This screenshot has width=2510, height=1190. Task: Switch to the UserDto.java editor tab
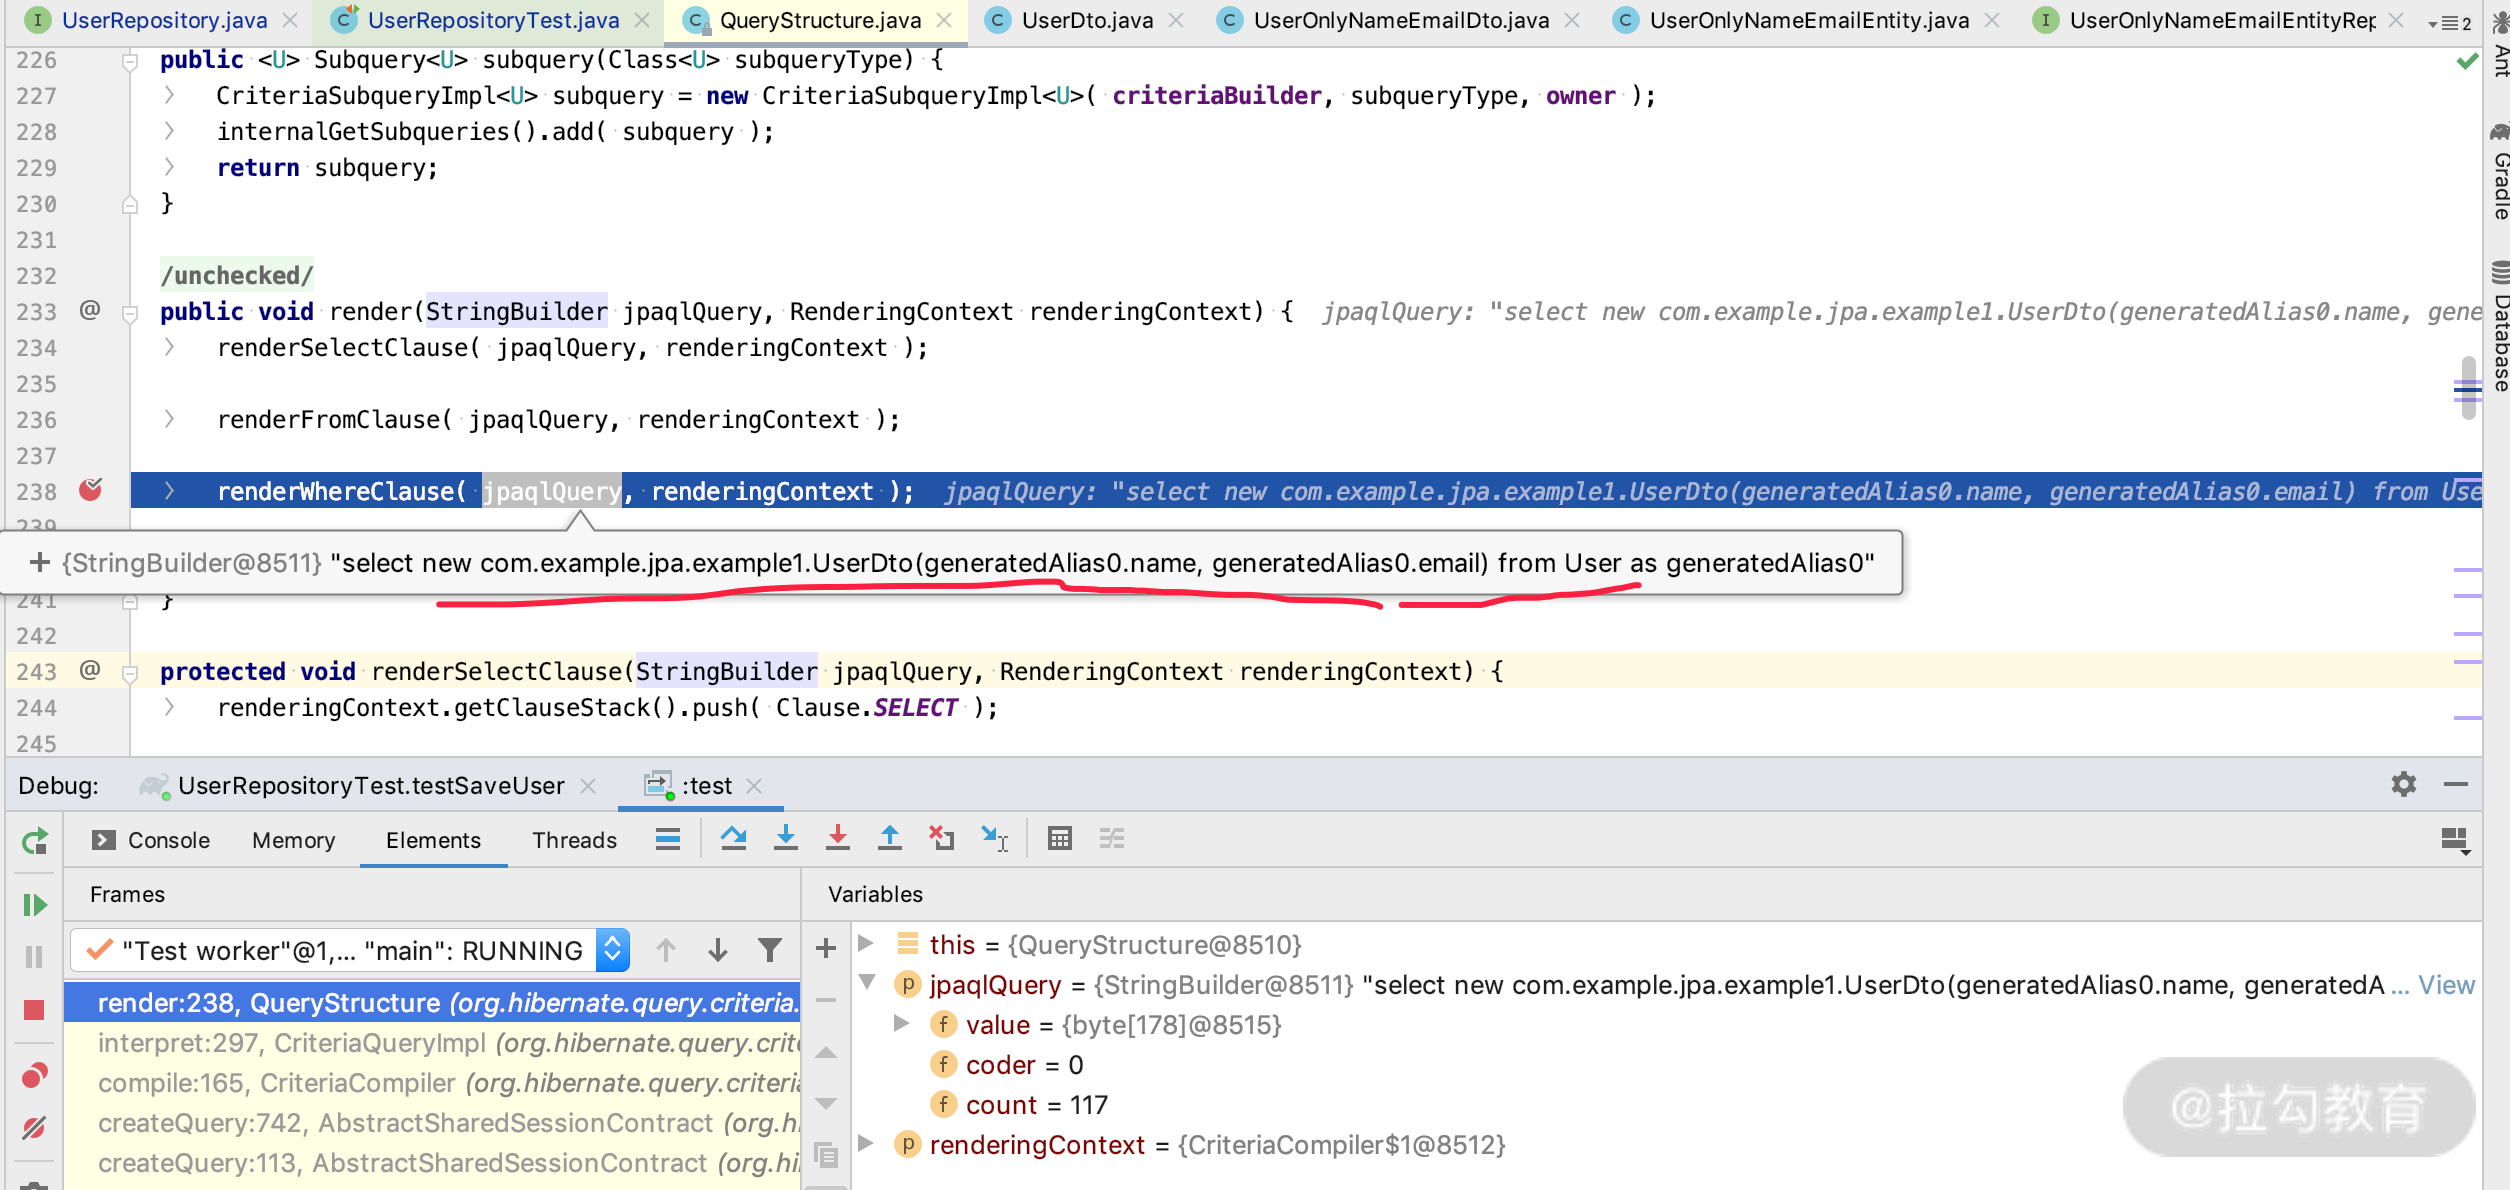pos(1086,20)
